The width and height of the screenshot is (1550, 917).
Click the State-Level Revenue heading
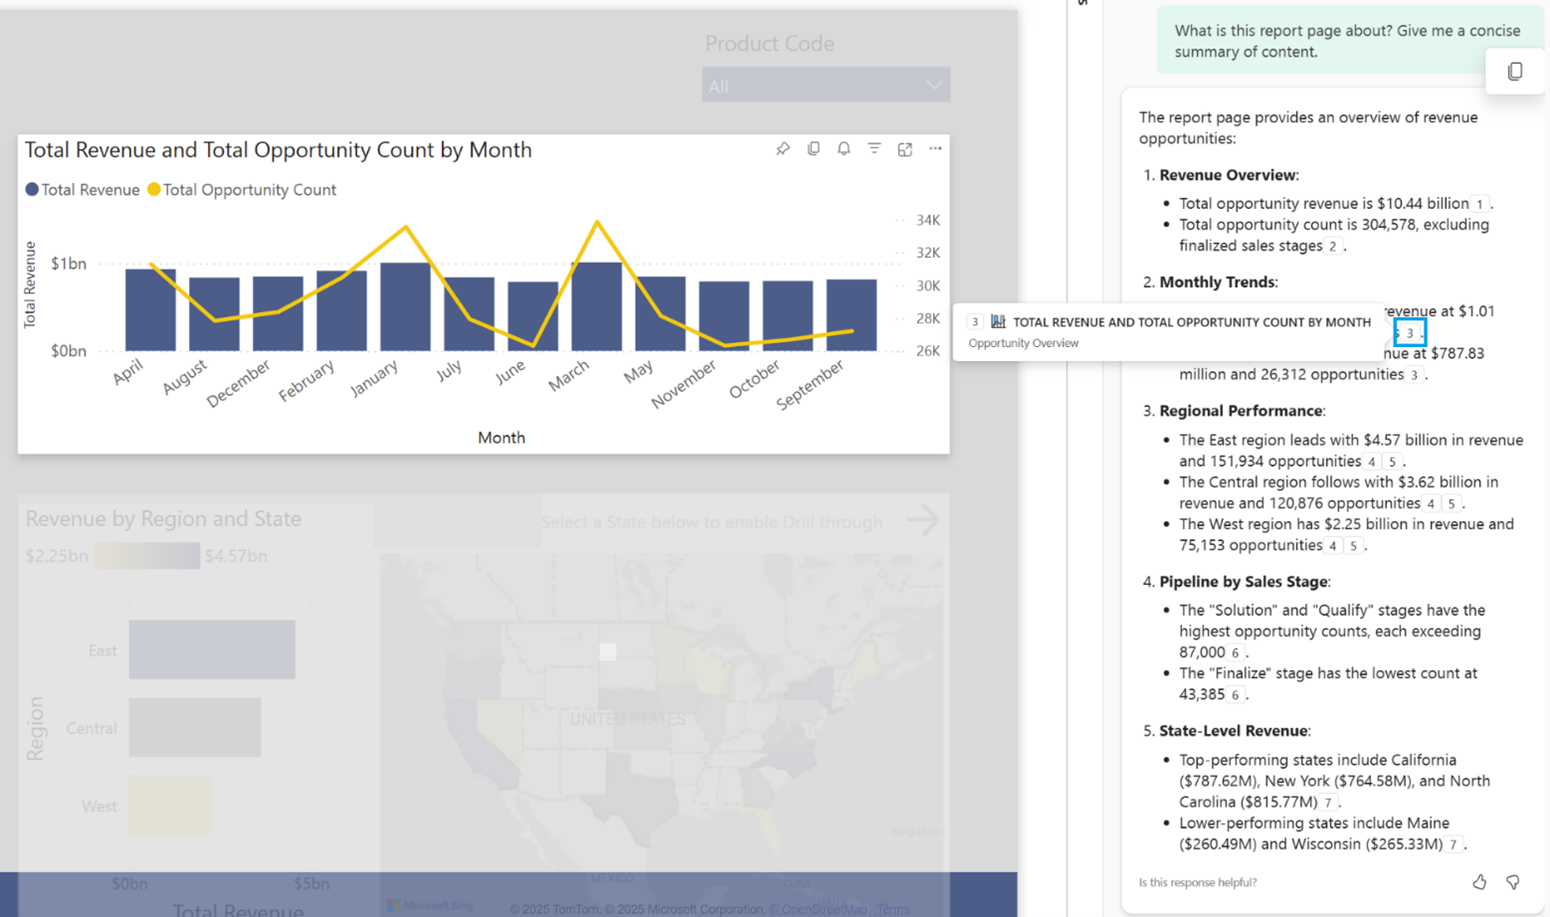tap(1234, 731)
